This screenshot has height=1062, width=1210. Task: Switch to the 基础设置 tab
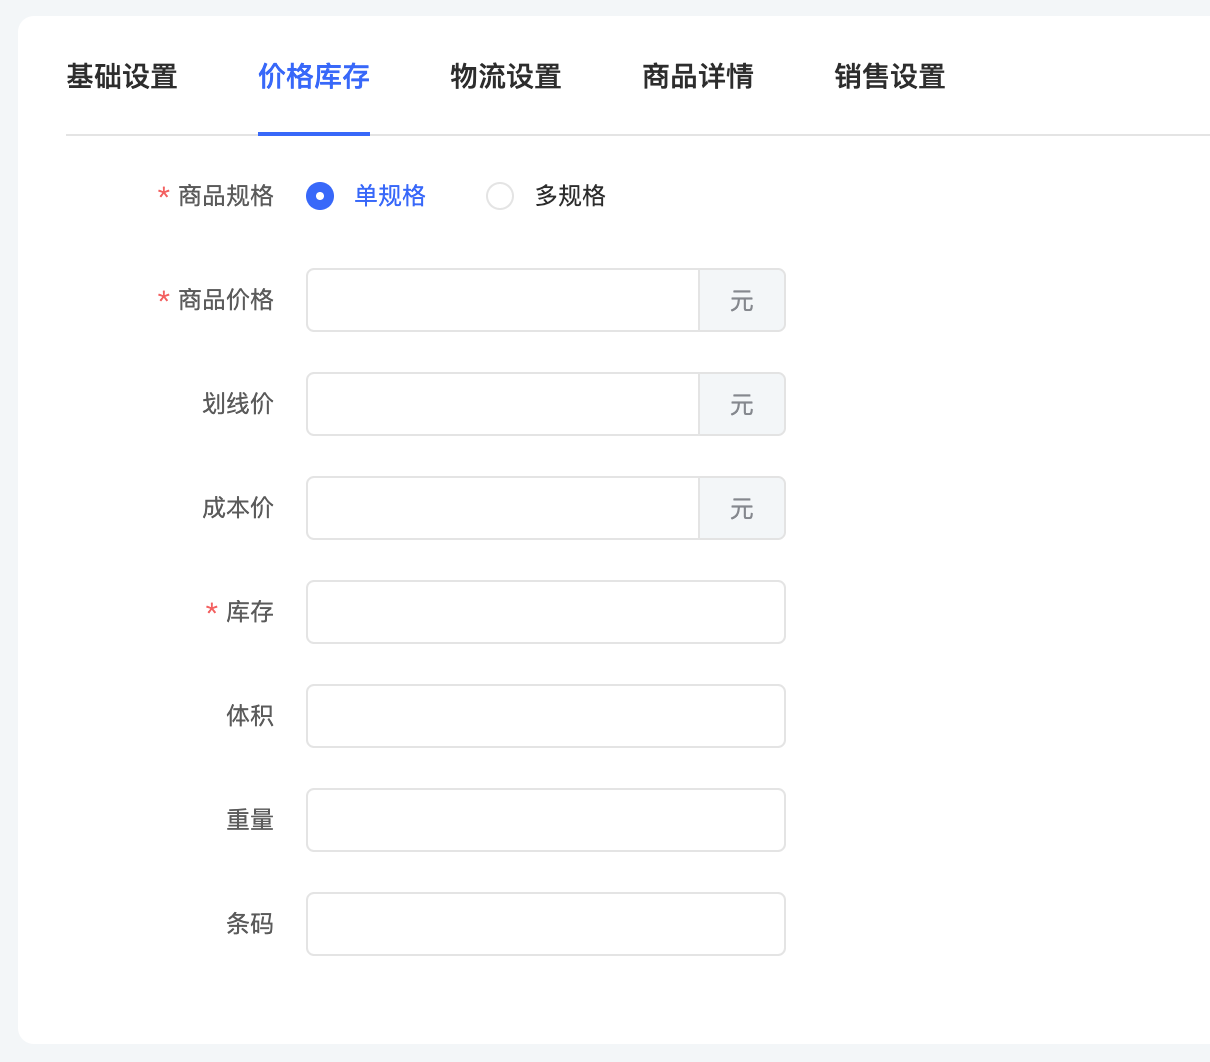(122, 77)
